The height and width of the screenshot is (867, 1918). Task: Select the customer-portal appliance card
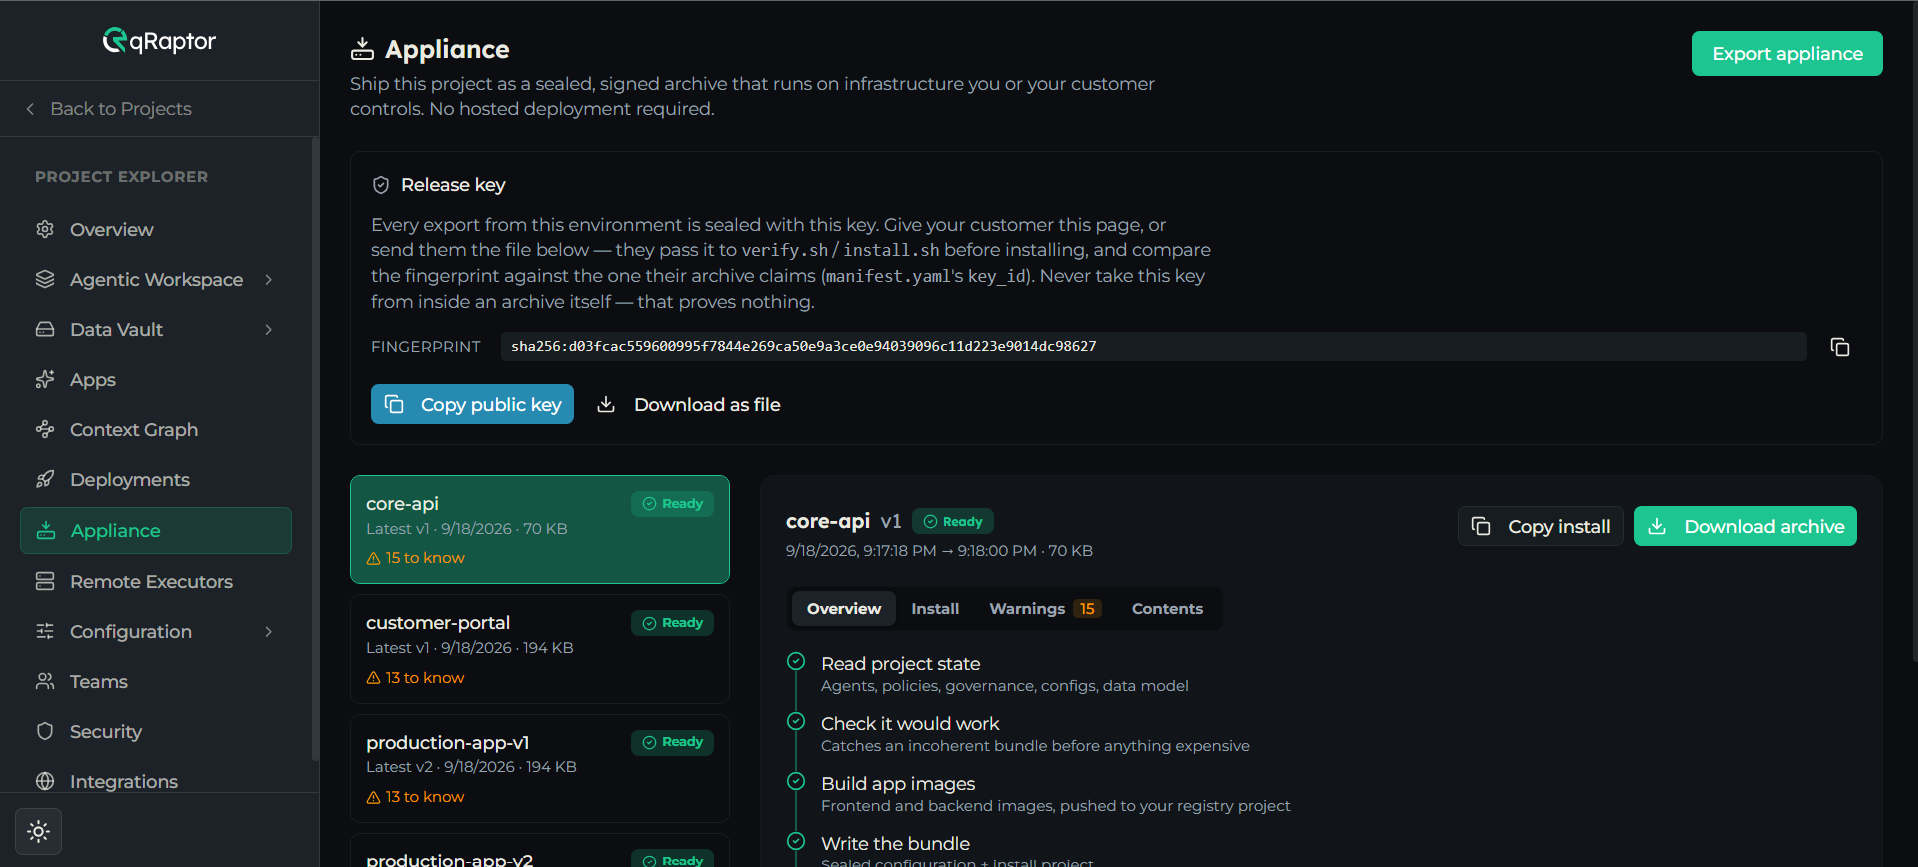coord(540,649)
